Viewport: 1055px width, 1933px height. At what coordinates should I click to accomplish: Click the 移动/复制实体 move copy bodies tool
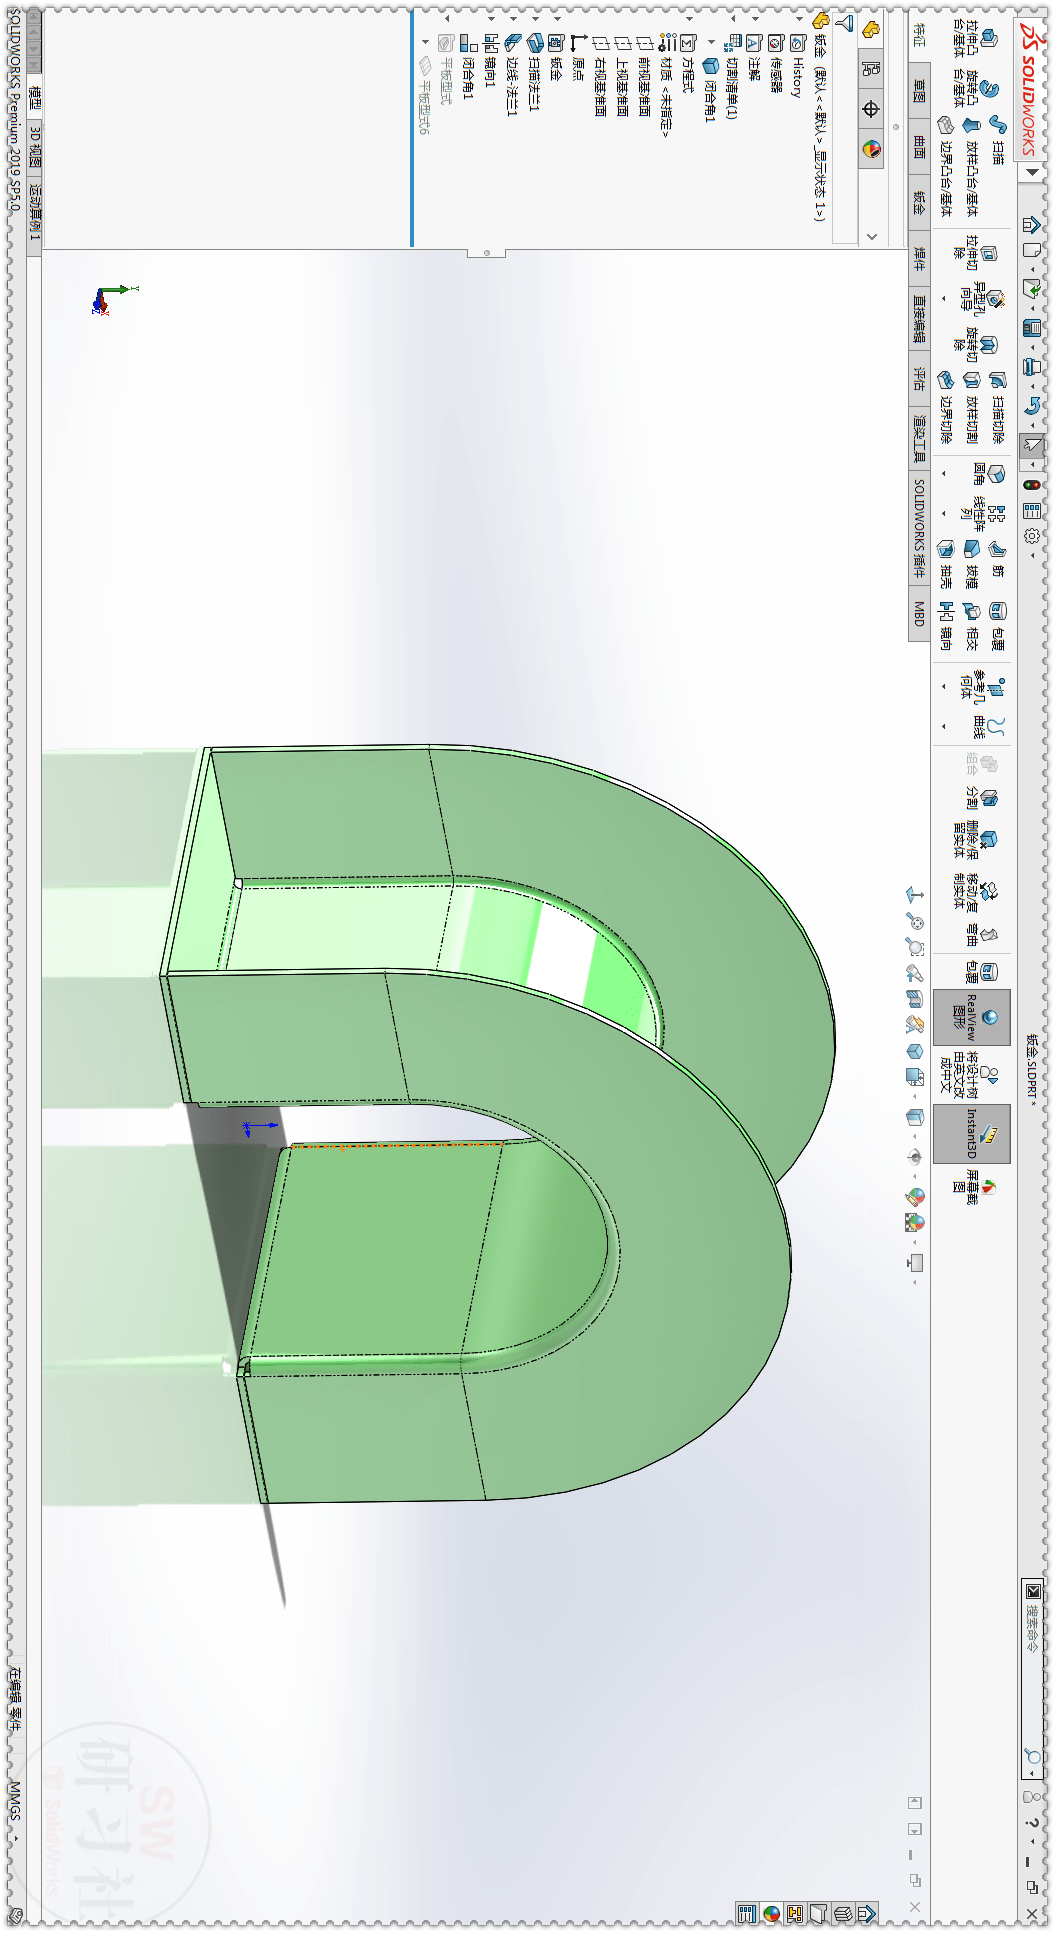click(x=975, y=892)
